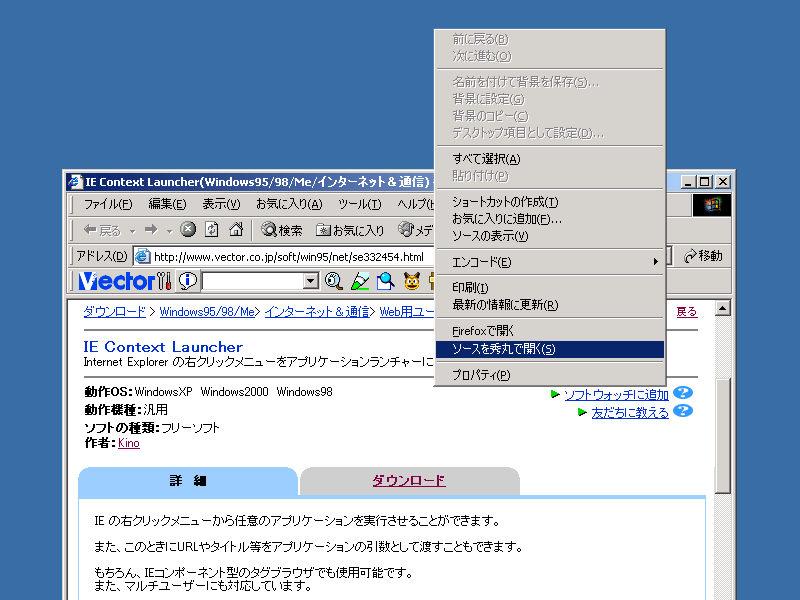Click the Vector toolbar cat face icon
800x600 pixels.
(412, 281)
